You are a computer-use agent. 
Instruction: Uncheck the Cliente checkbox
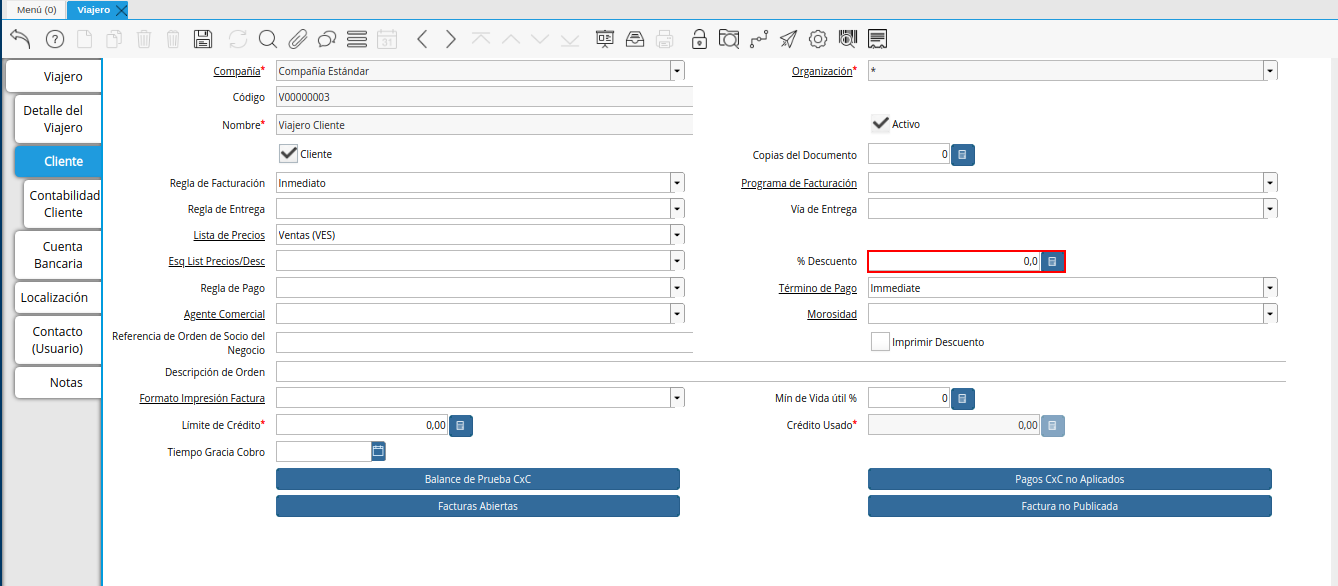pos(288,153)
